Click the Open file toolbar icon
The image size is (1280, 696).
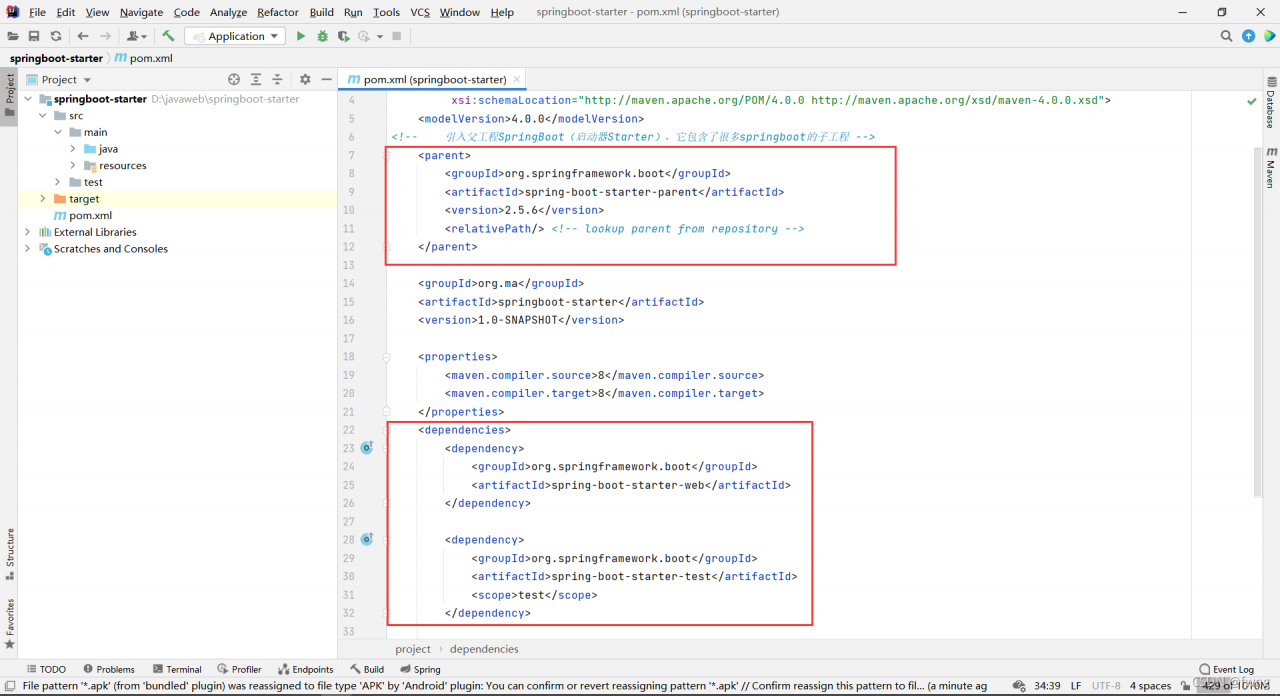click(x=13, y=36)
